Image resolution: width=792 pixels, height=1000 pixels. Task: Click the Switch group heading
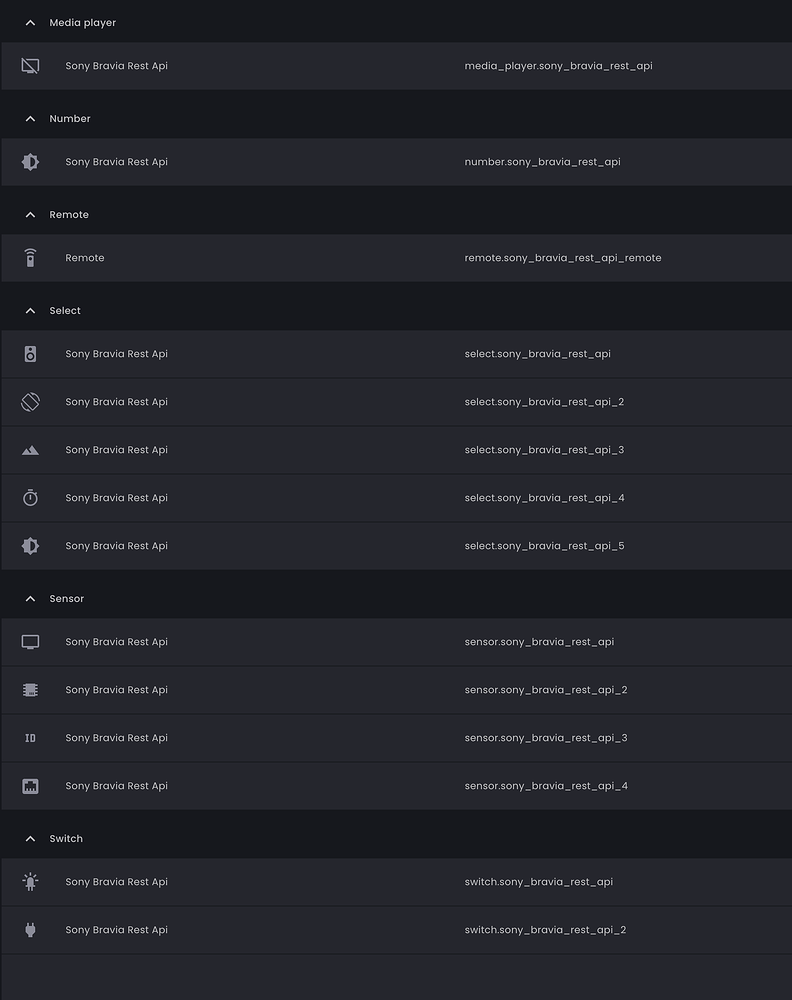click(x=66, y=839)
